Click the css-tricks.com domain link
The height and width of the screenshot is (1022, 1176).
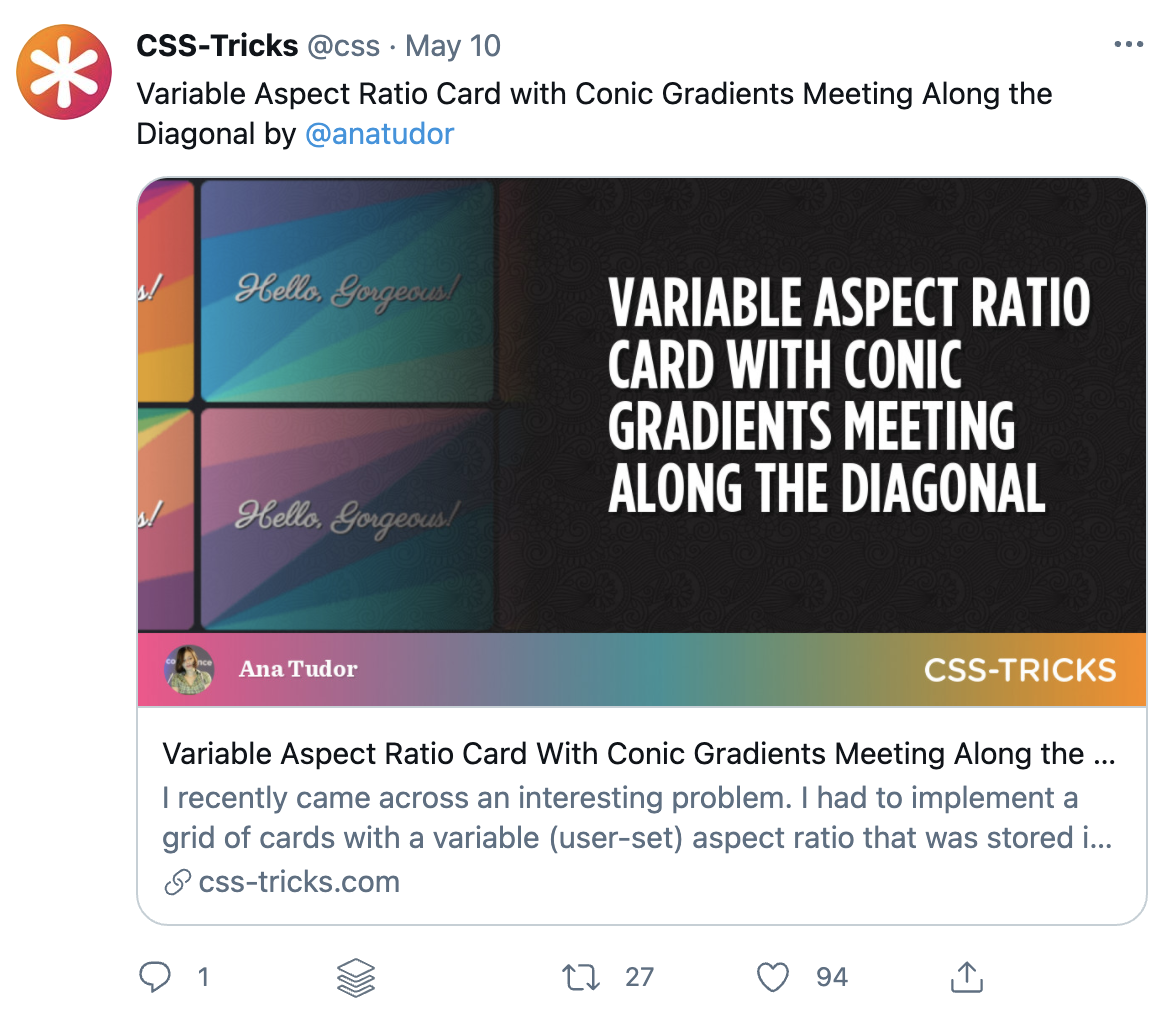[299, 882]
